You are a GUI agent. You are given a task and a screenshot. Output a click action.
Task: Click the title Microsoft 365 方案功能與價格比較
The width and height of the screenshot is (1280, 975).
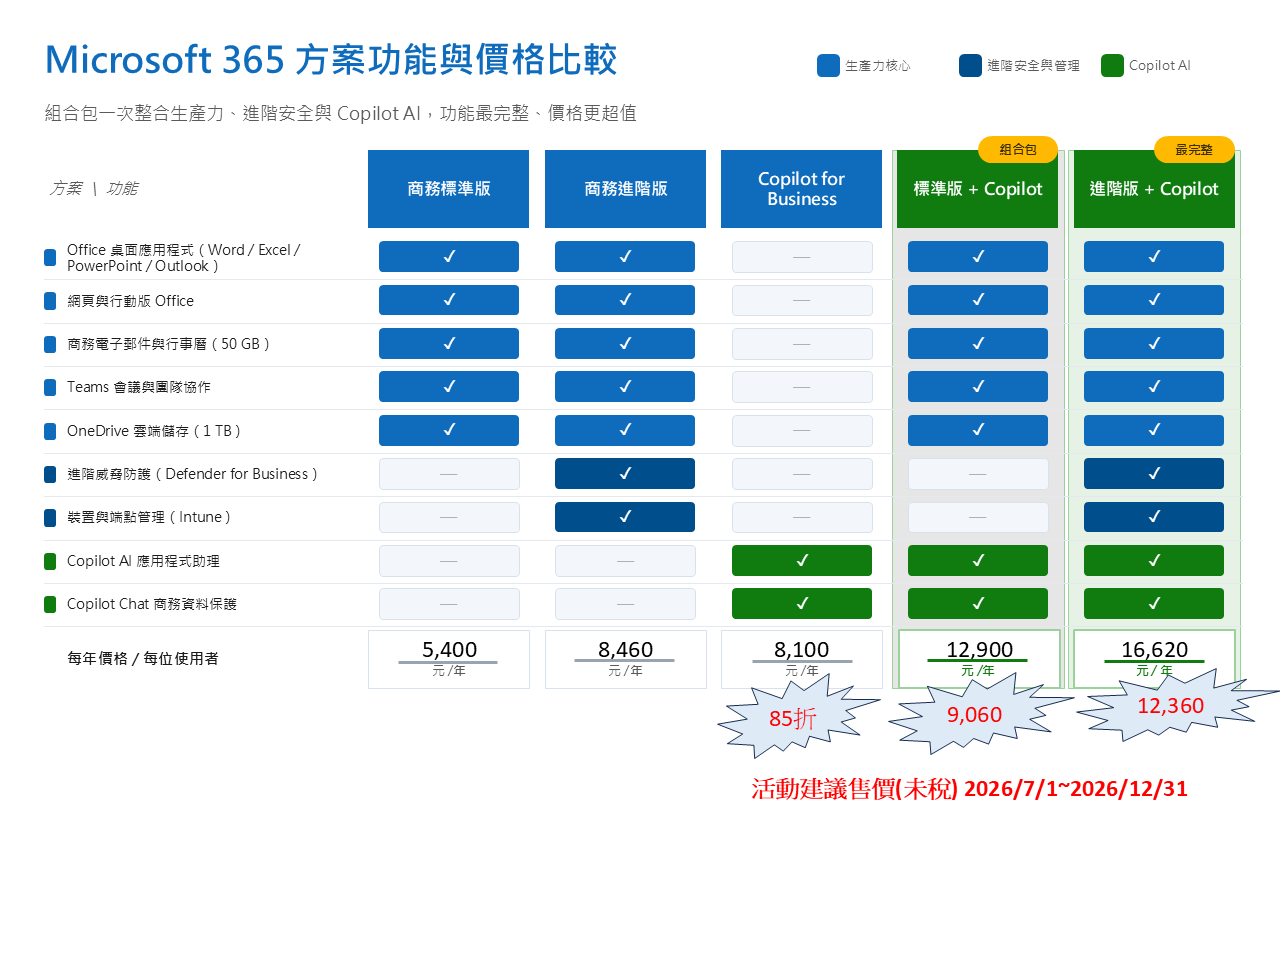pyautogui.click(x=331, y=60)
